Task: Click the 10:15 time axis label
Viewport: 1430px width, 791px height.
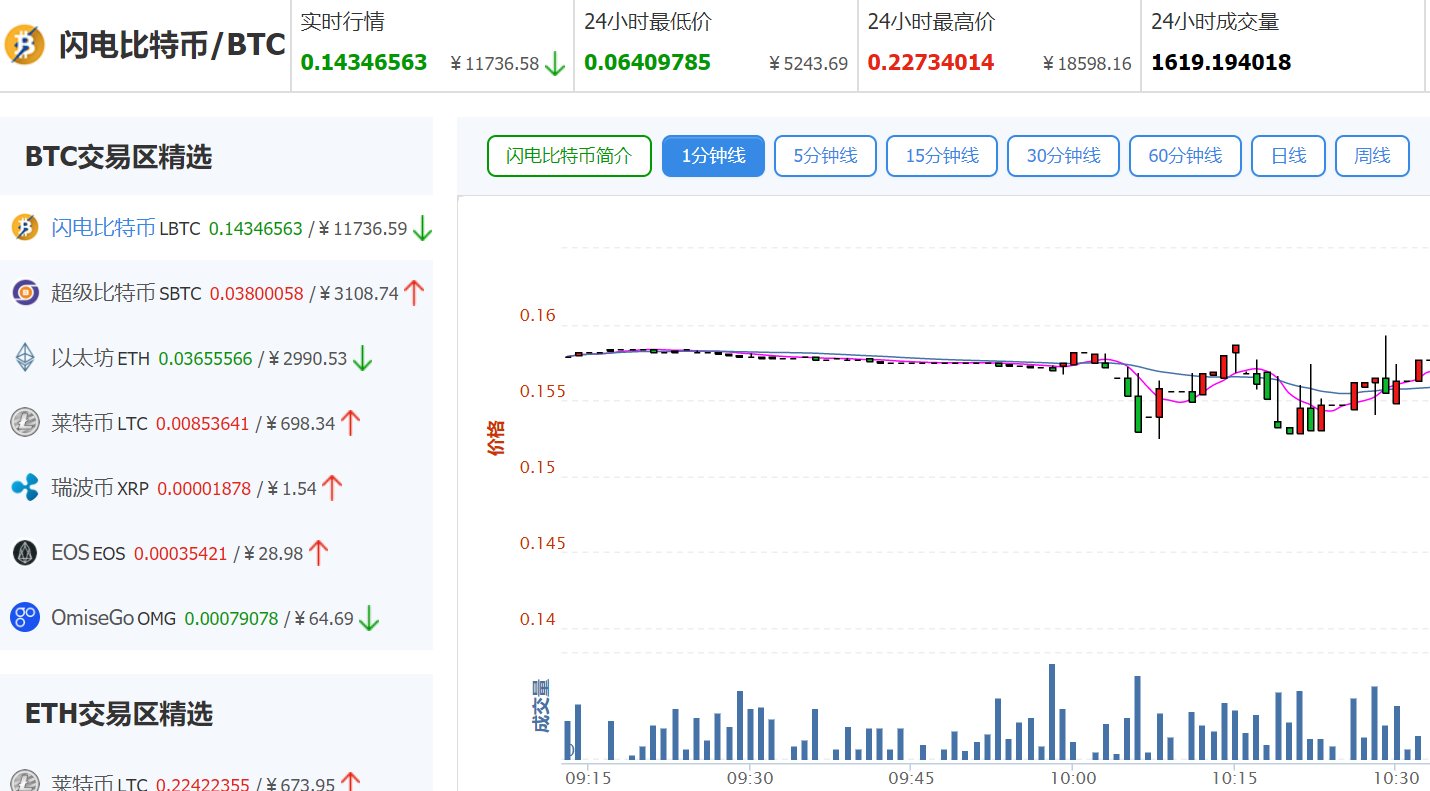Action: point(1233,777)
